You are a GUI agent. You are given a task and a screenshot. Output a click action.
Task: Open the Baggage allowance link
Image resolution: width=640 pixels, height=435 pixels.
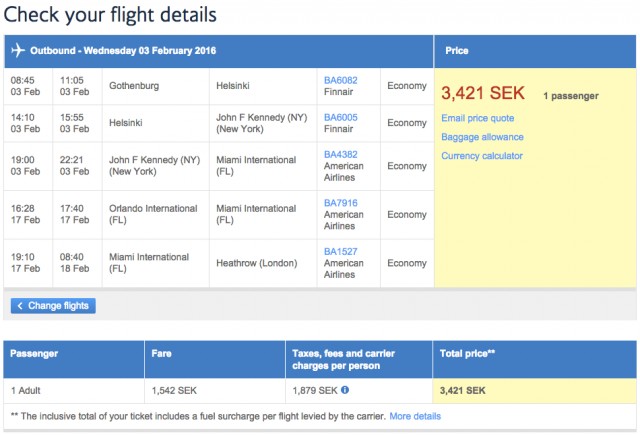[x=482, y=137]
